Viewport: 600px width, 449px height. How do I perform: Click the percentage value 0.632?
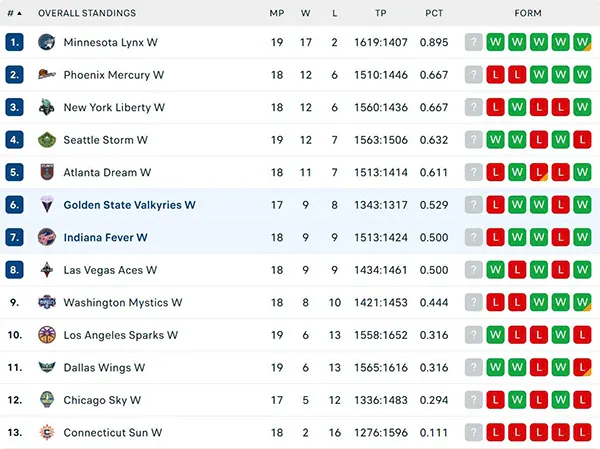(434, 140)
